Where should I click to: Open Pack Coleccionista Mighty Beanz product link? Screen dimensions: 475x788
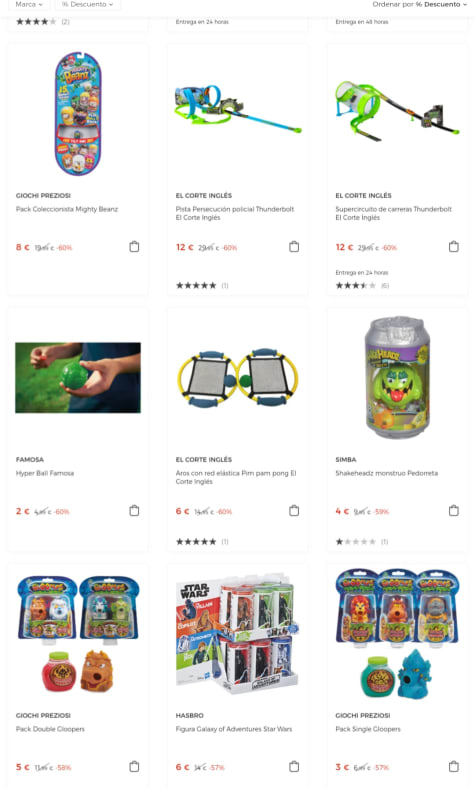click(x=67, y=209)
